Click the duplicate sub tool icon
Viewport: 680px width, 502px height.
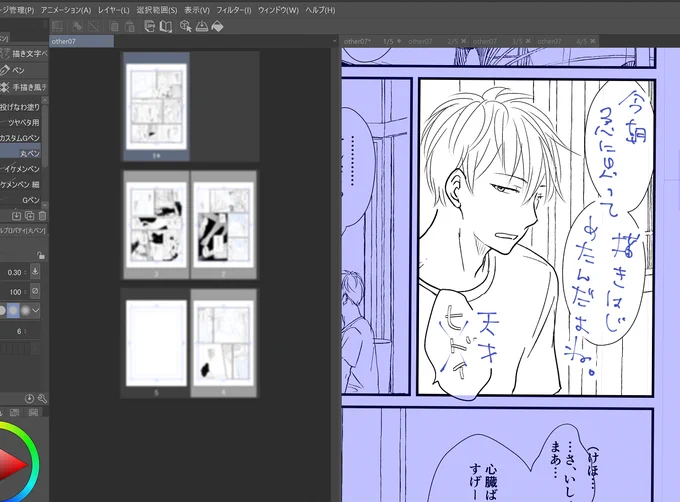[29, 215]
